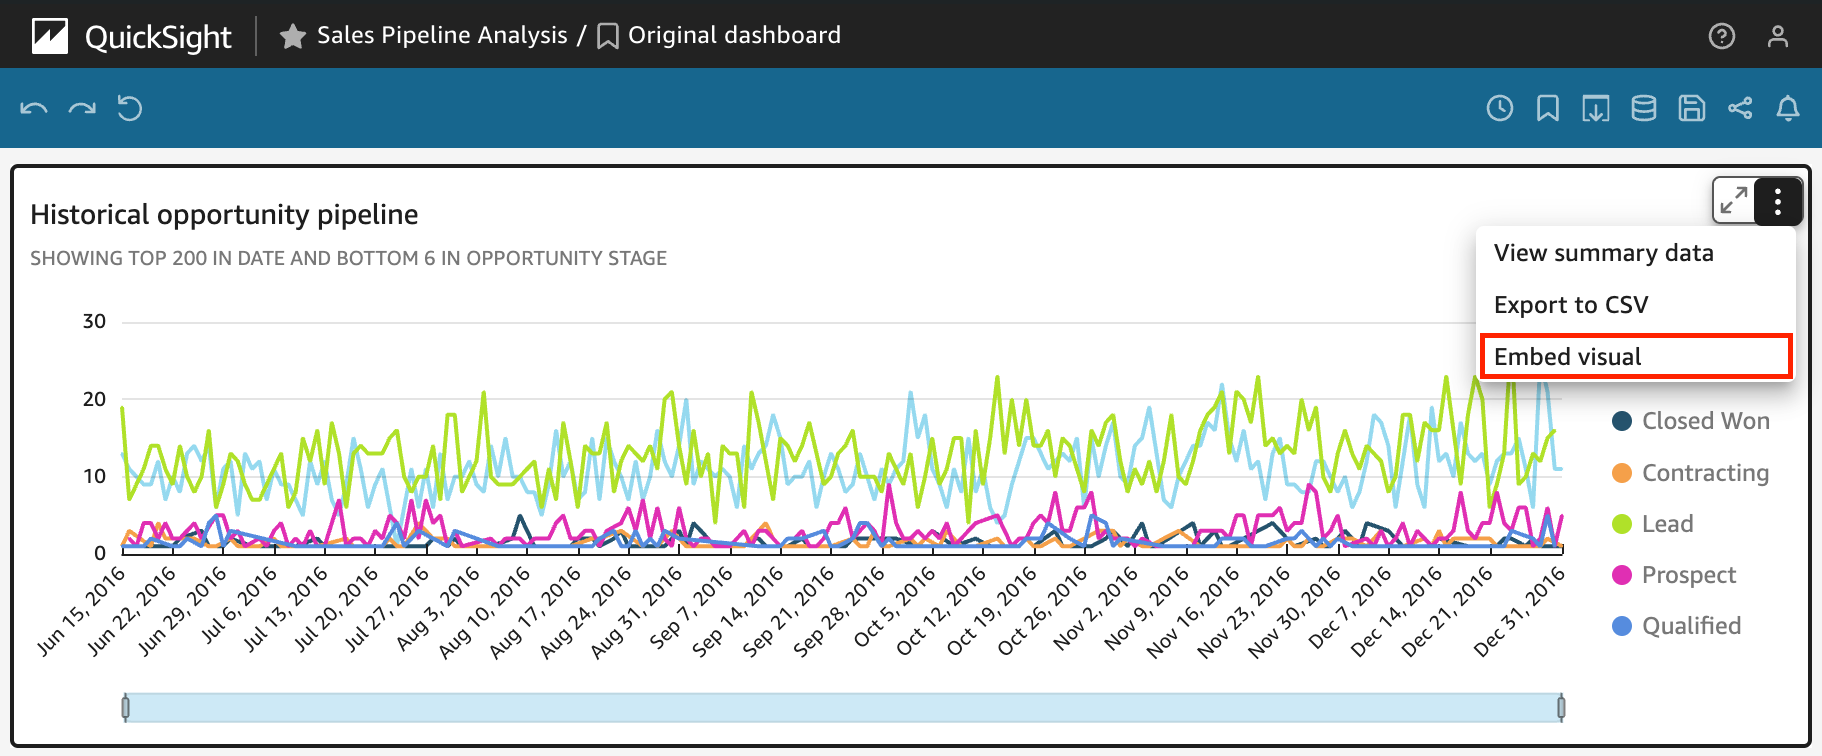The width and height of the screenshot is (1822, 756).
Task: Click the star icon beside Sales Pipeline Analysis
Action: 292,36
